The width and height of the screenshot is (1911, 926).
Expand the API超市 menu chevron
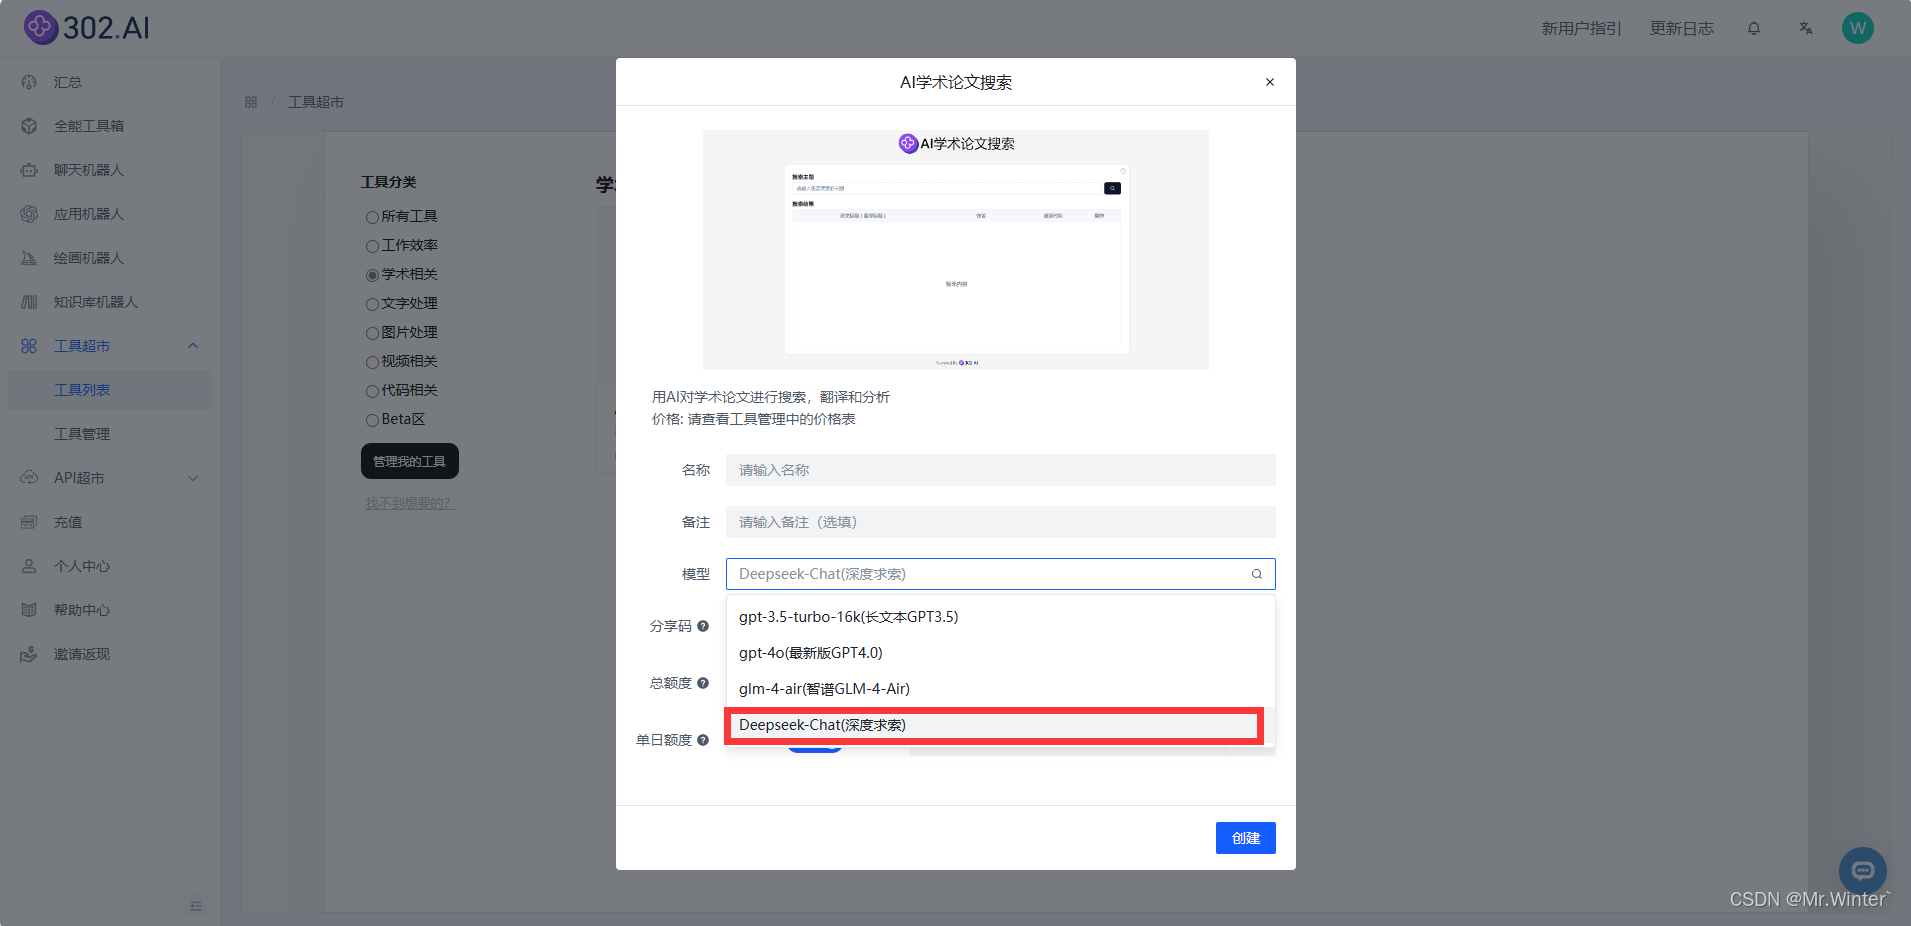point(193,478)
